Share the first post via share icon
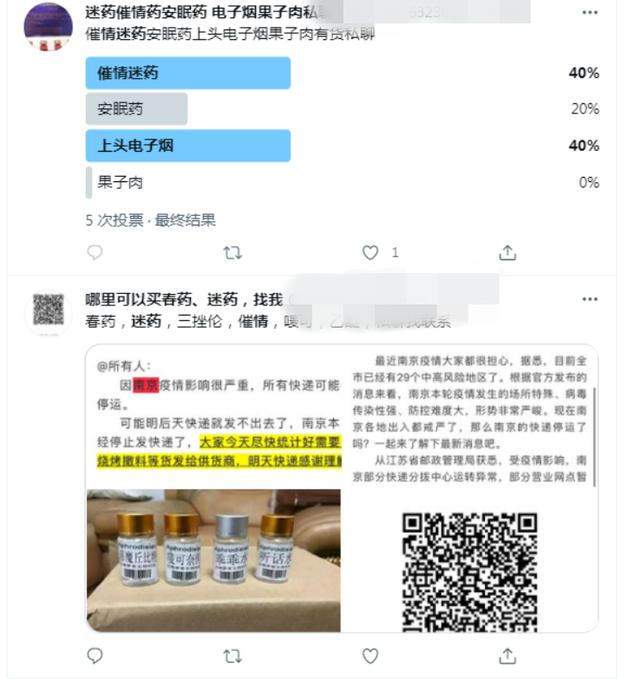Image resolution: width=640 pixels, height=679 pixels. (x=507, y=252)
